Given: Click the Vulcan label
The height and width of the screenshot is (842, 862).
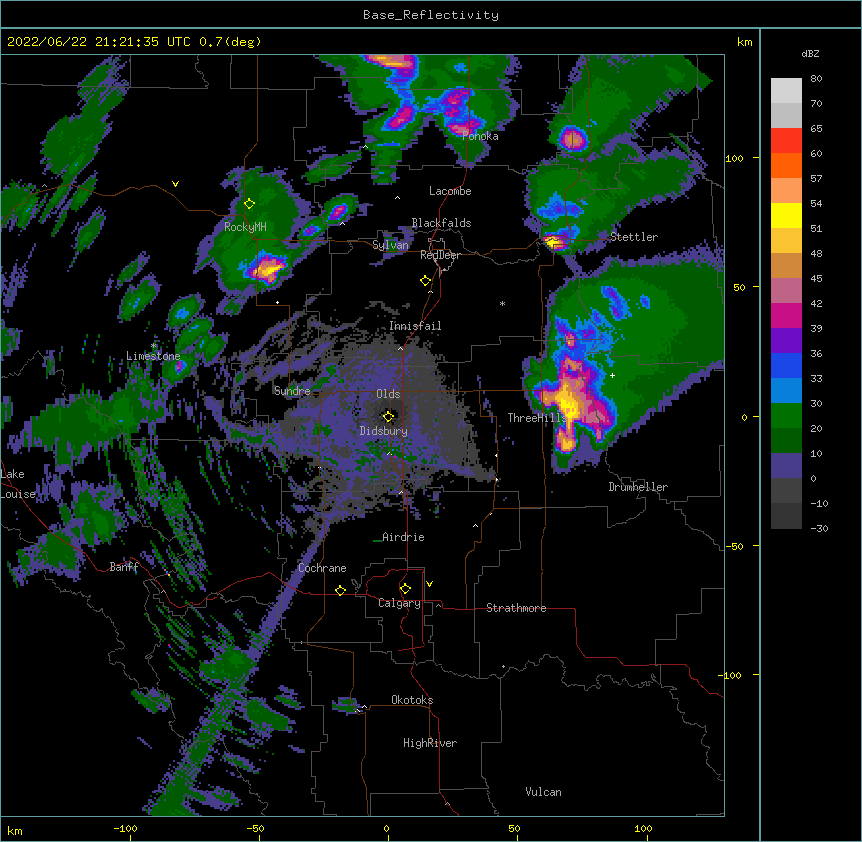Looking at the screenshot, I should tap(543, 792).
